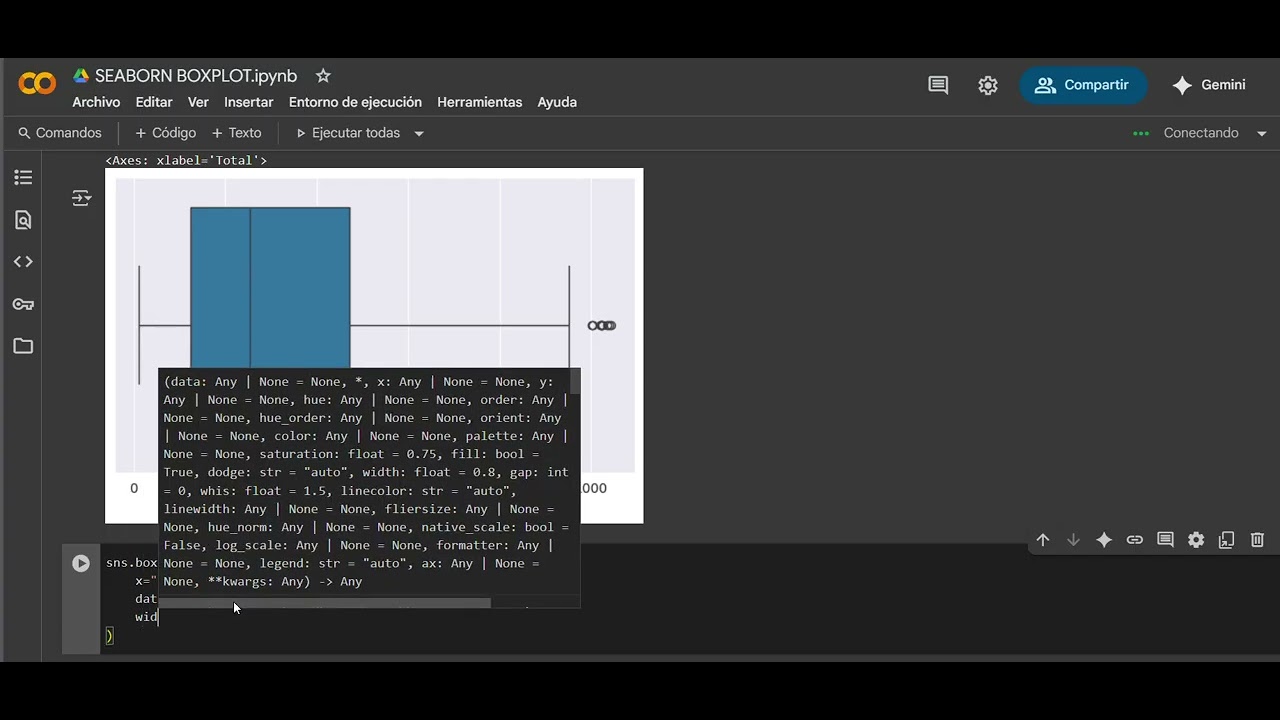Open cell editor settings gear icon

[1196, 540]
